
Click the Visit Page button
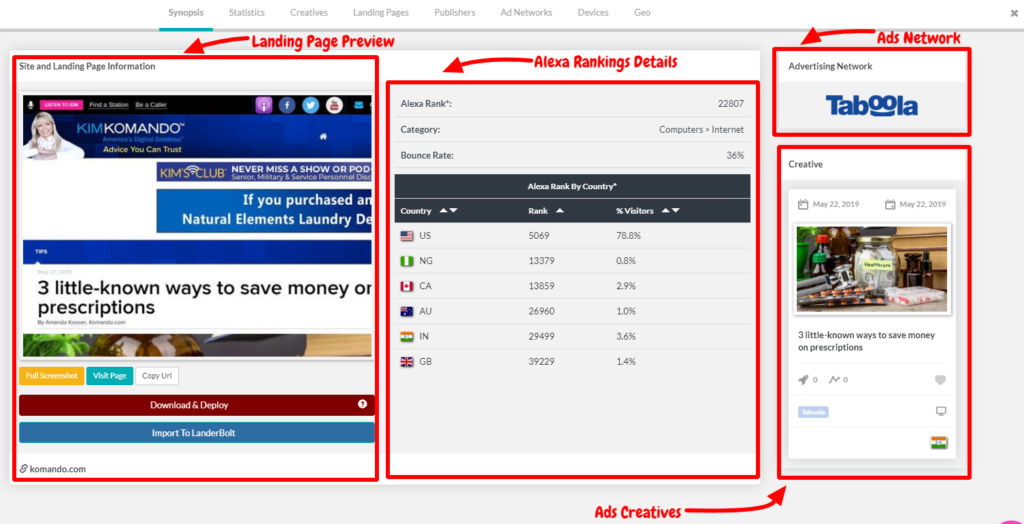pyautogui.click(x=110, y=376)
